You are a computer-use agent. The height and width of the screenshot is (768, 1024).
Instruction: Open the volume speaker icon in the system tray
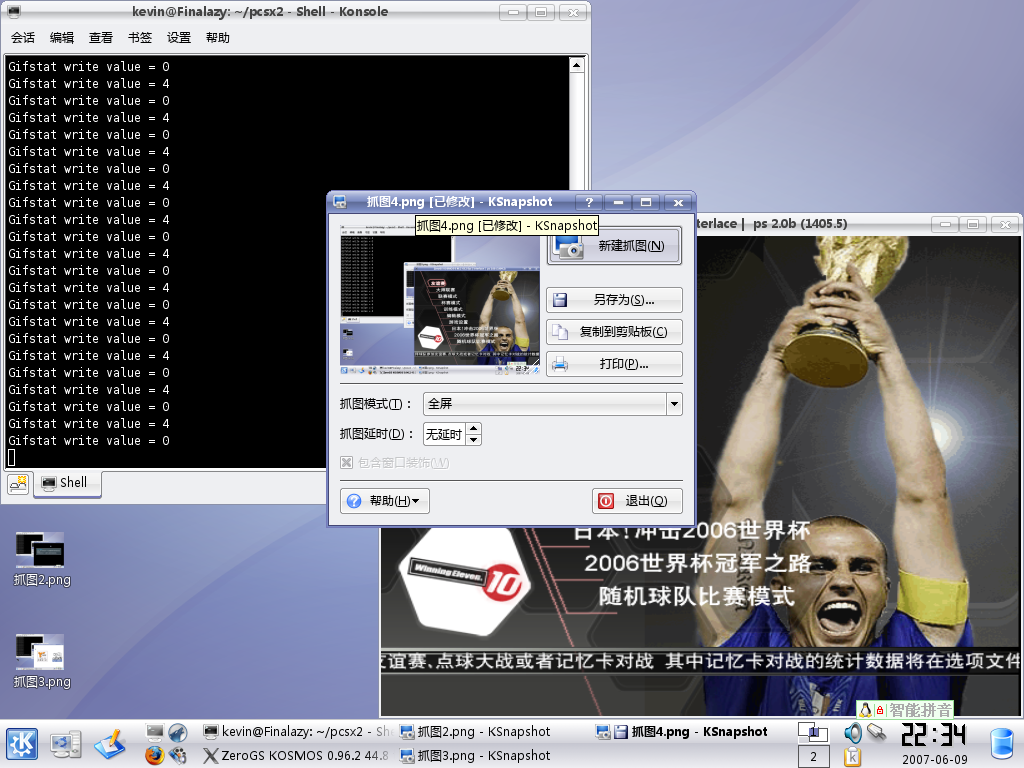852,733
